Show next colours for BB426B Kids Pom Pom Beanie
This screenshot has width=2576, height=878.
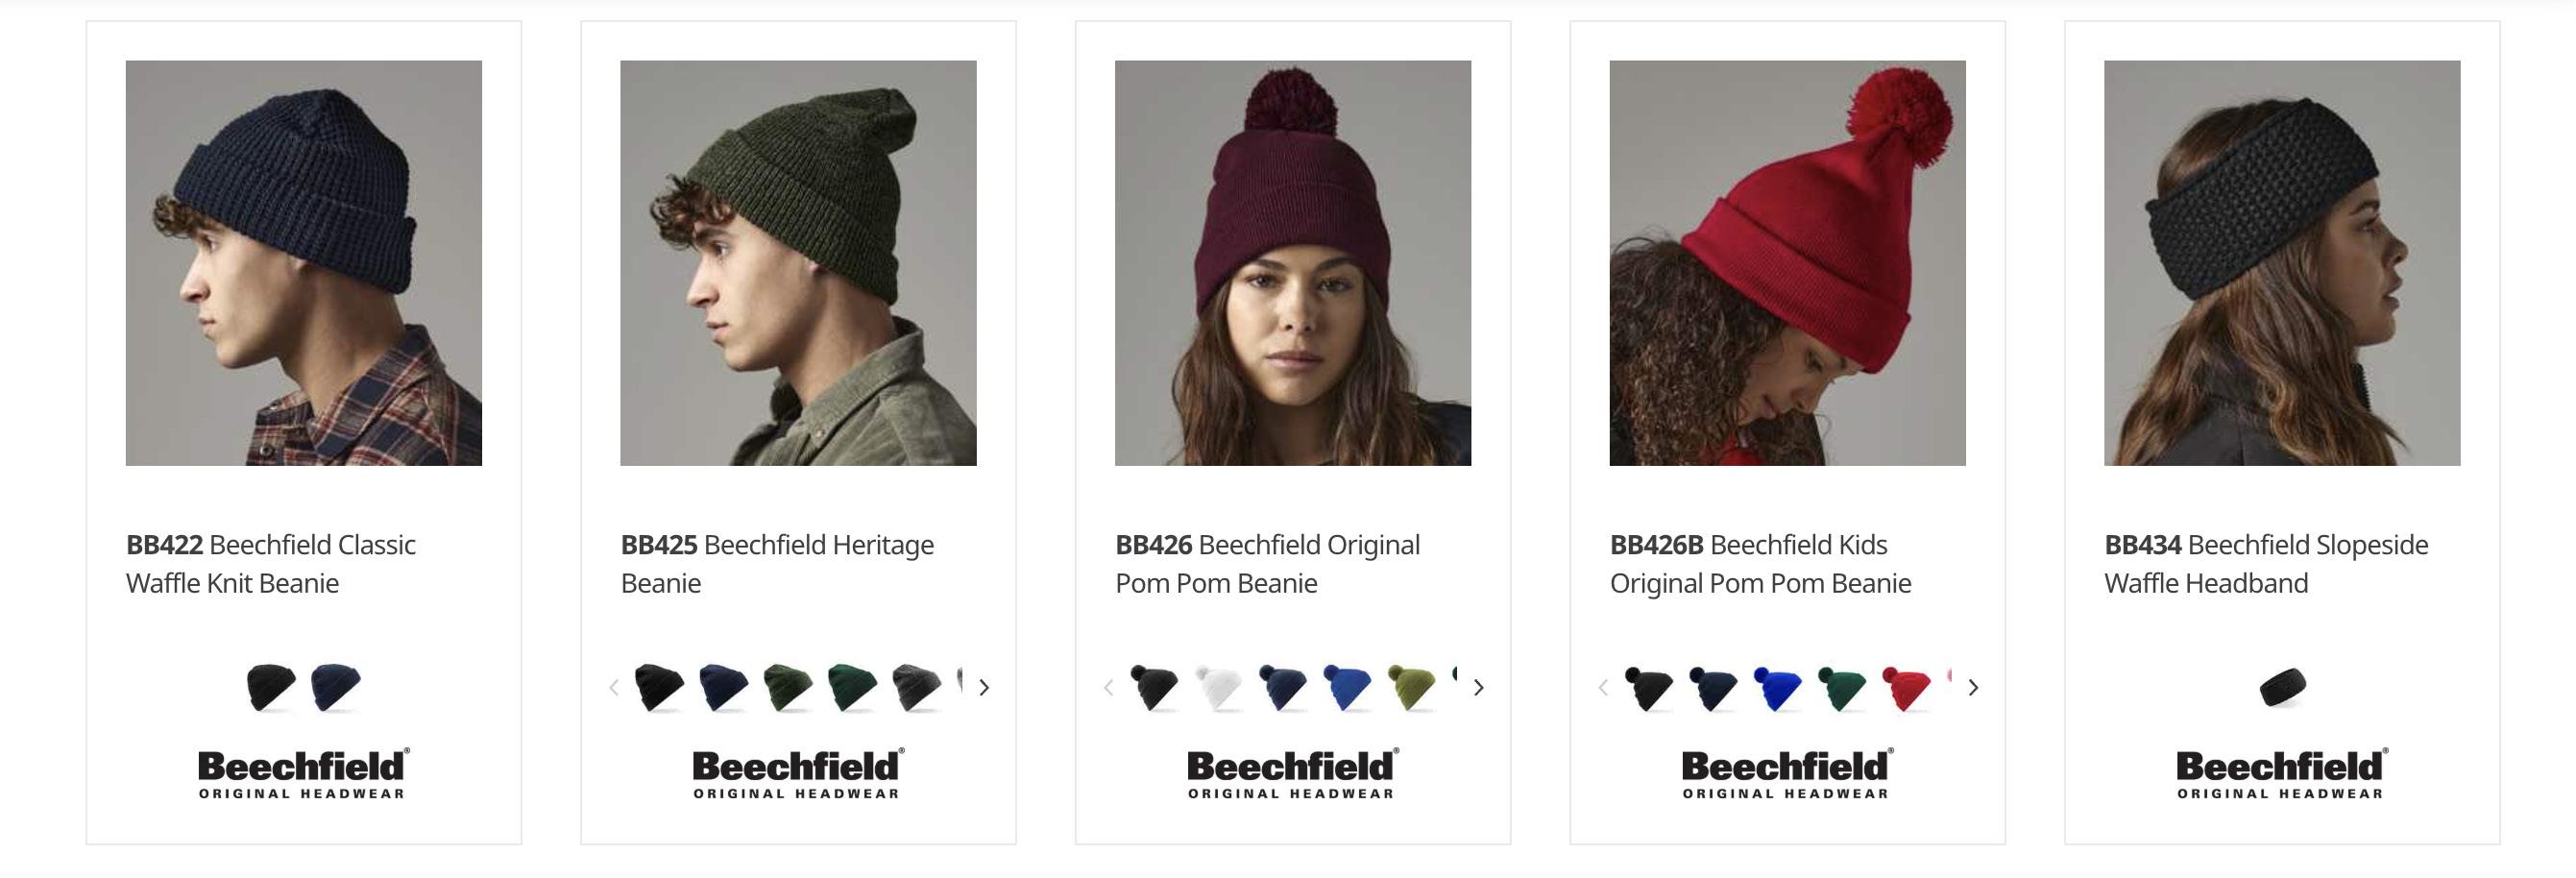coord(1973,687)
